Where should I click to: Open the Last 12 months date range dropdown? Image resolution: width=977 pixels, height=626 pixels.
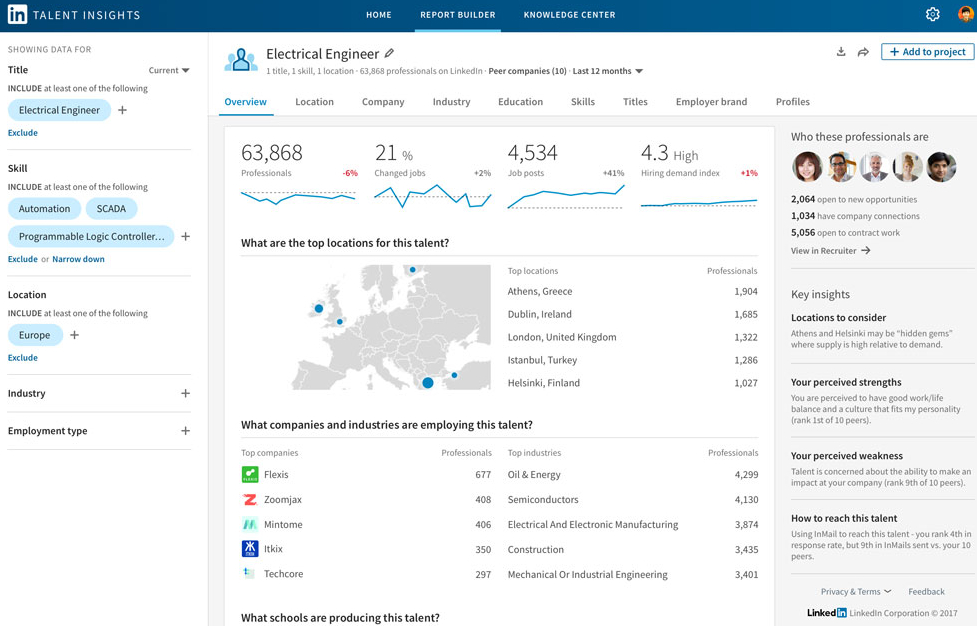pyautogui.click(x=608, y=71)
